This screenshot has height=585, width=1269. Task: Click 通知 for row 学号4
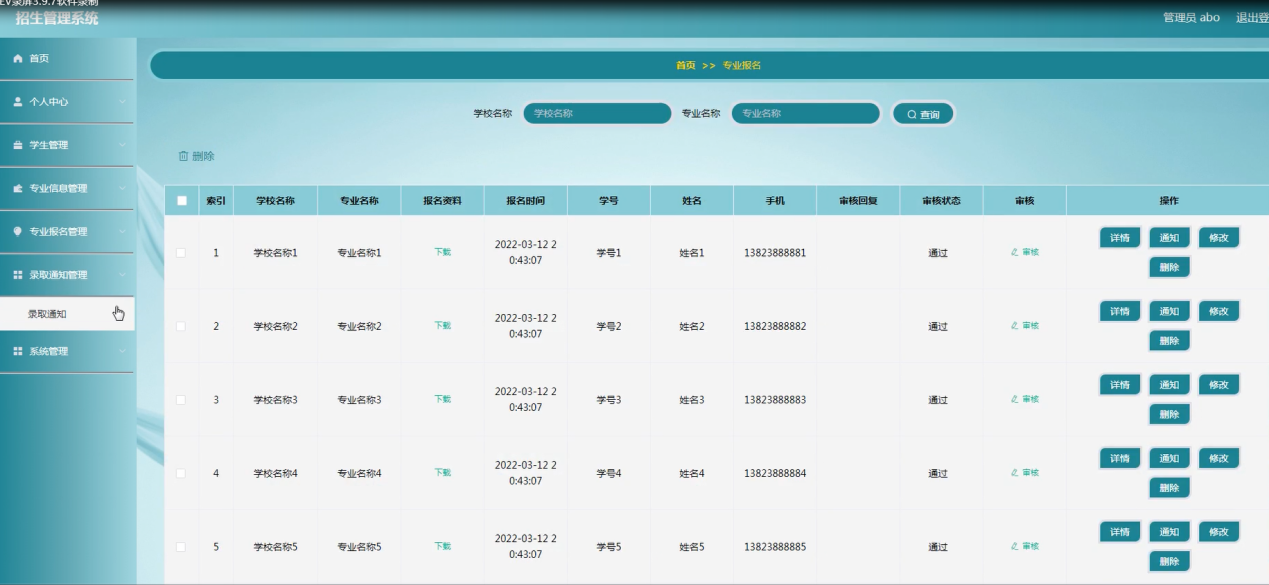pyautogui.click(x=1169, y=458)
